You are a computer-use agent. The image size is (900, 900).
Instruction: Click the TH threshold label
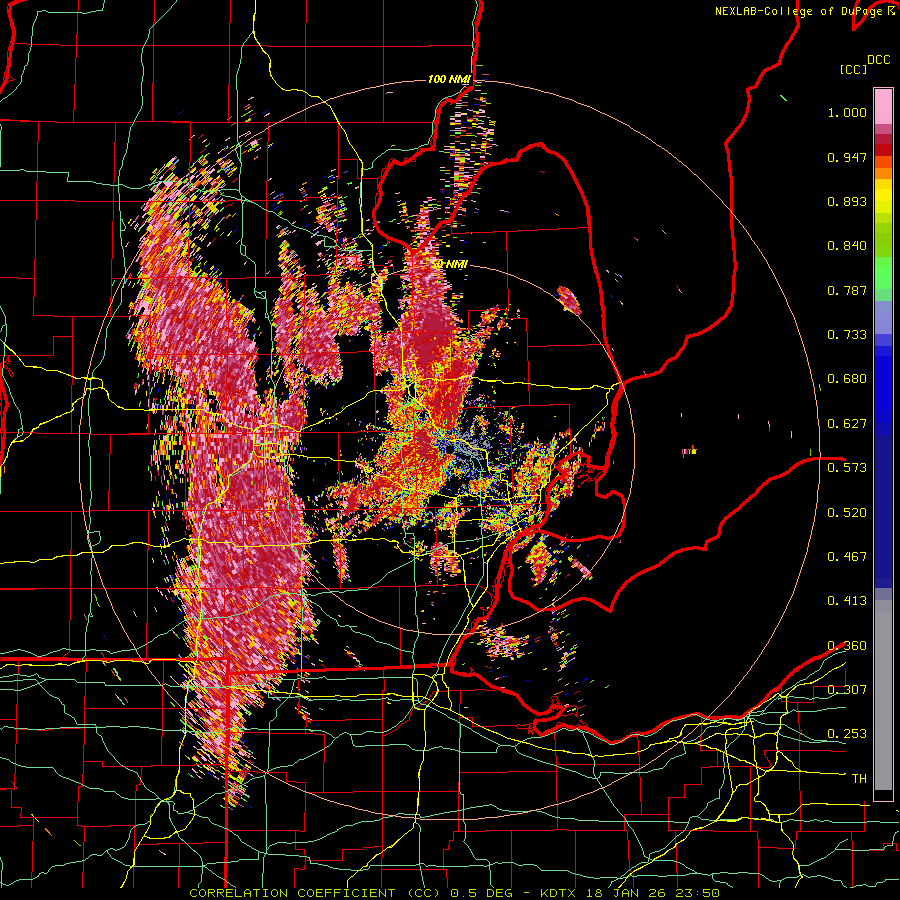(859, 779)
